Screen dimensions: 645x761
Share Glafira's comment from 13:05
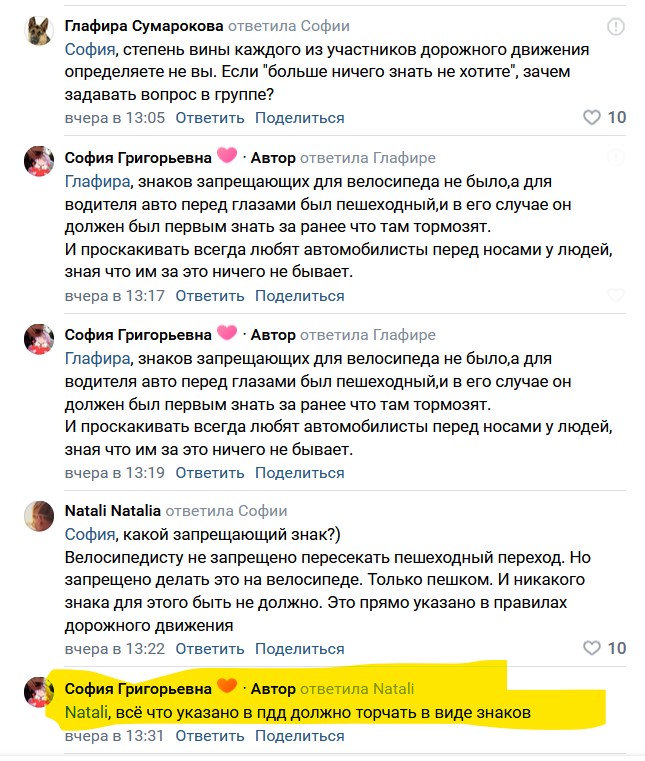click(x=299, y=118)
